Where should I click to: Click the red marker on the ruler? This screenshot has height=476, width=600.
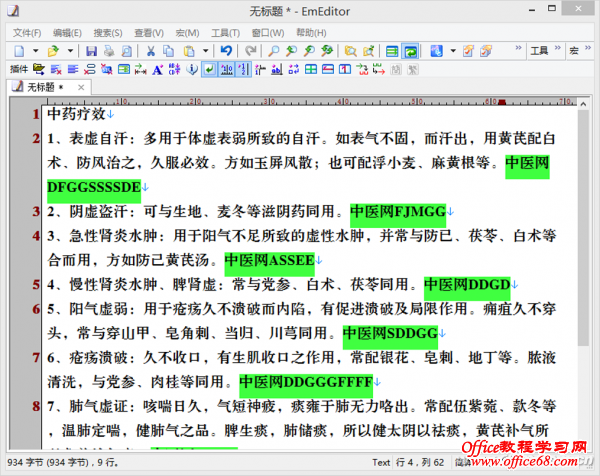[x=502, y=102]
